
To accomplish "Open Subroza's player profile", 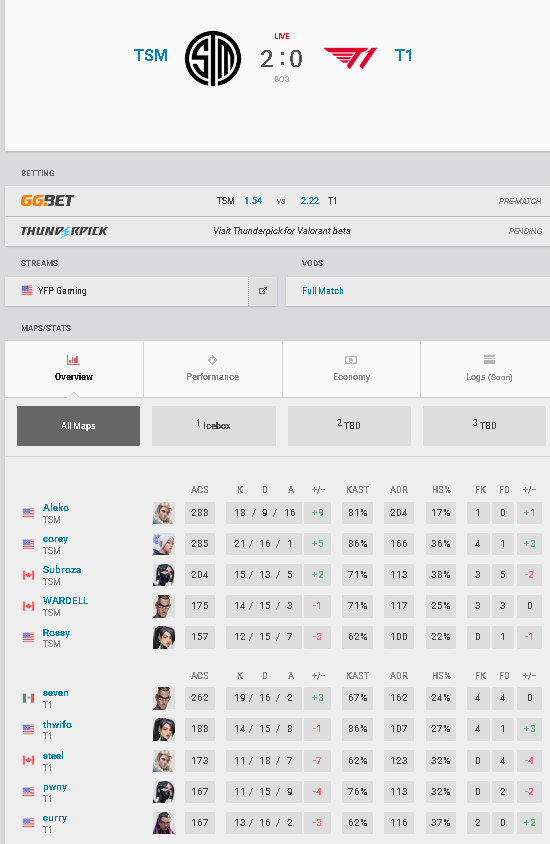I will (62, 569).
